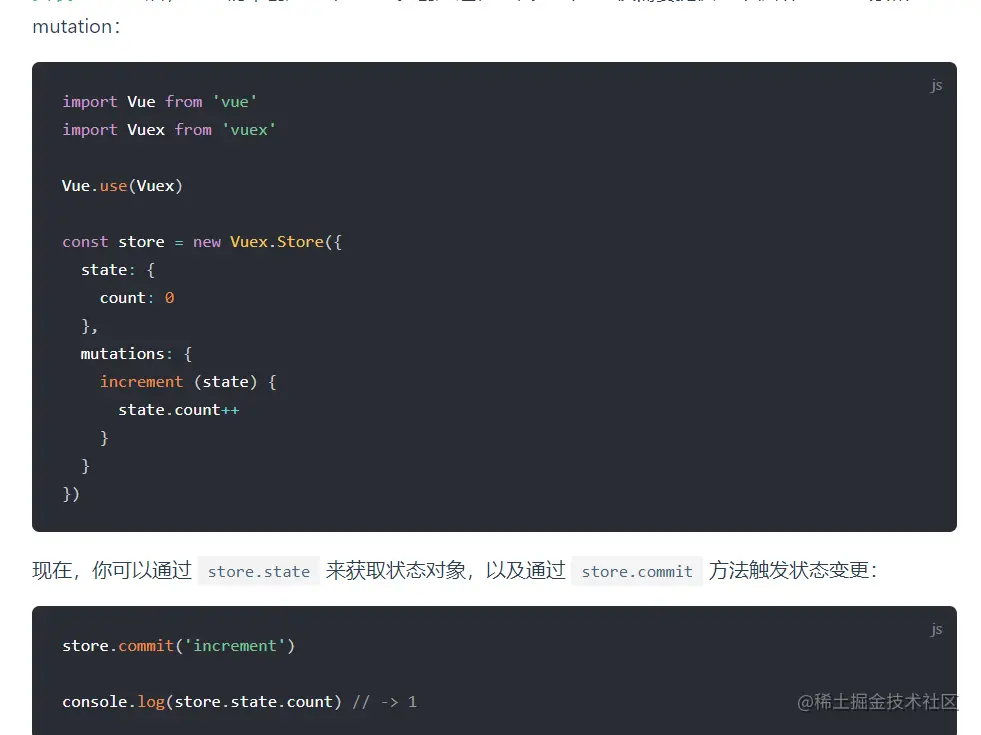Click the 'js' label of first code block
The height and width of the screenshot is (735, 981).
pos(936,85)
